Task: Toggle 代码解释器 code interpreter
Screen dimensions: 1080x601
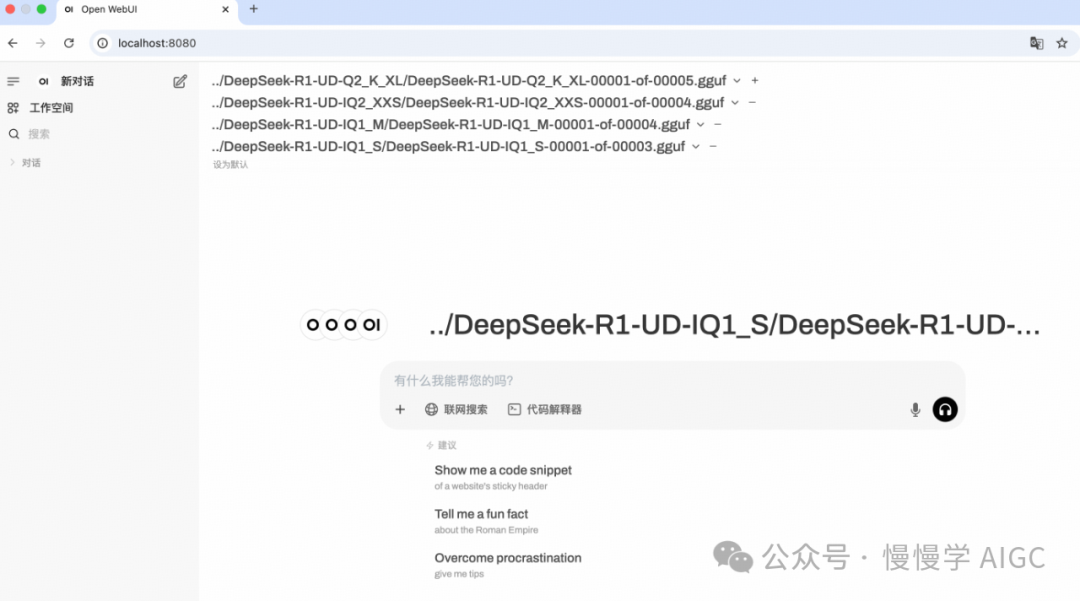Action: [x=545, y=410]
